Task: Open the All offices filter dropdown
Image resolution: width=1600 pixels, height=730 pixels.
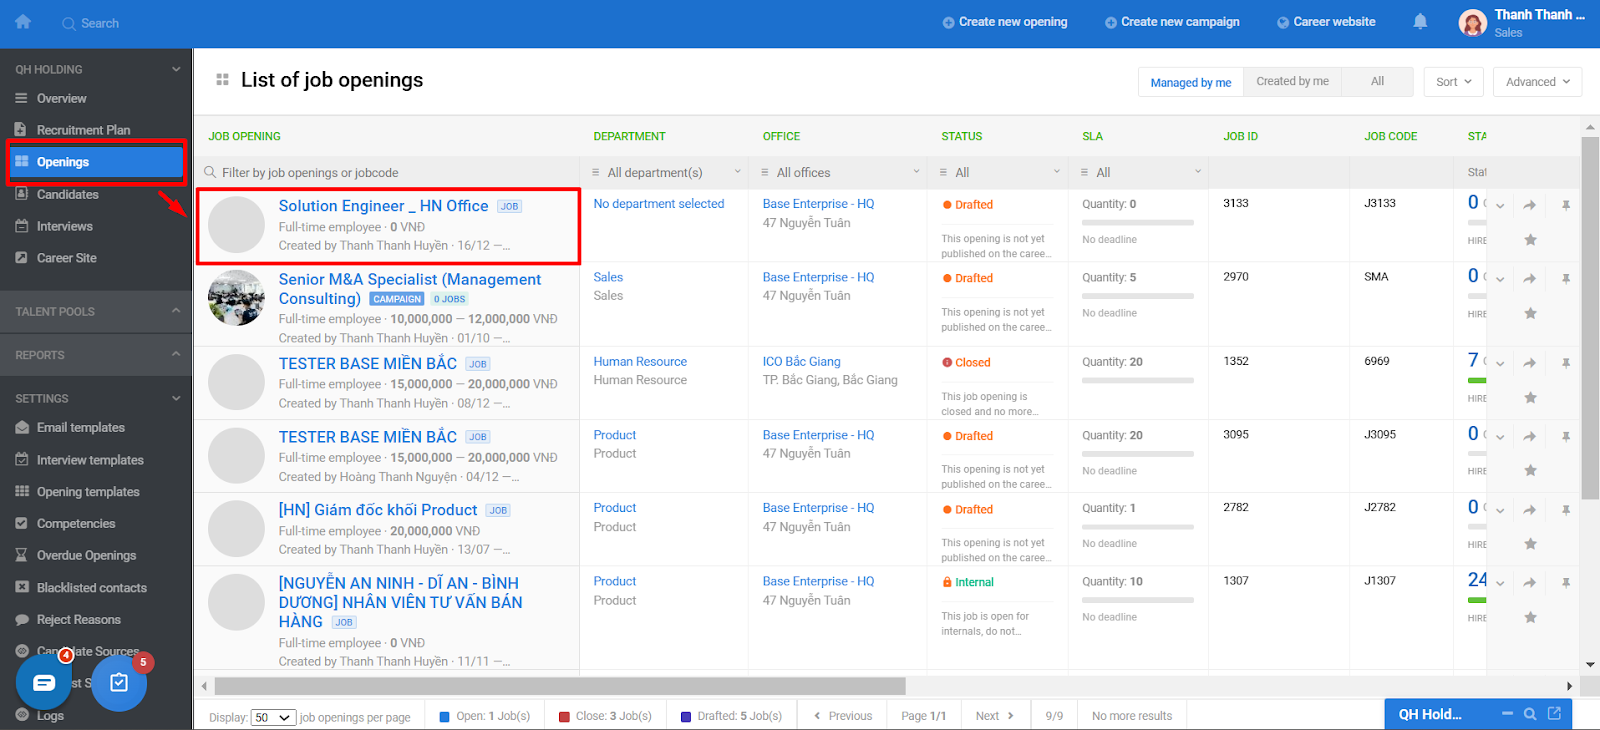Action: [840, 173]
